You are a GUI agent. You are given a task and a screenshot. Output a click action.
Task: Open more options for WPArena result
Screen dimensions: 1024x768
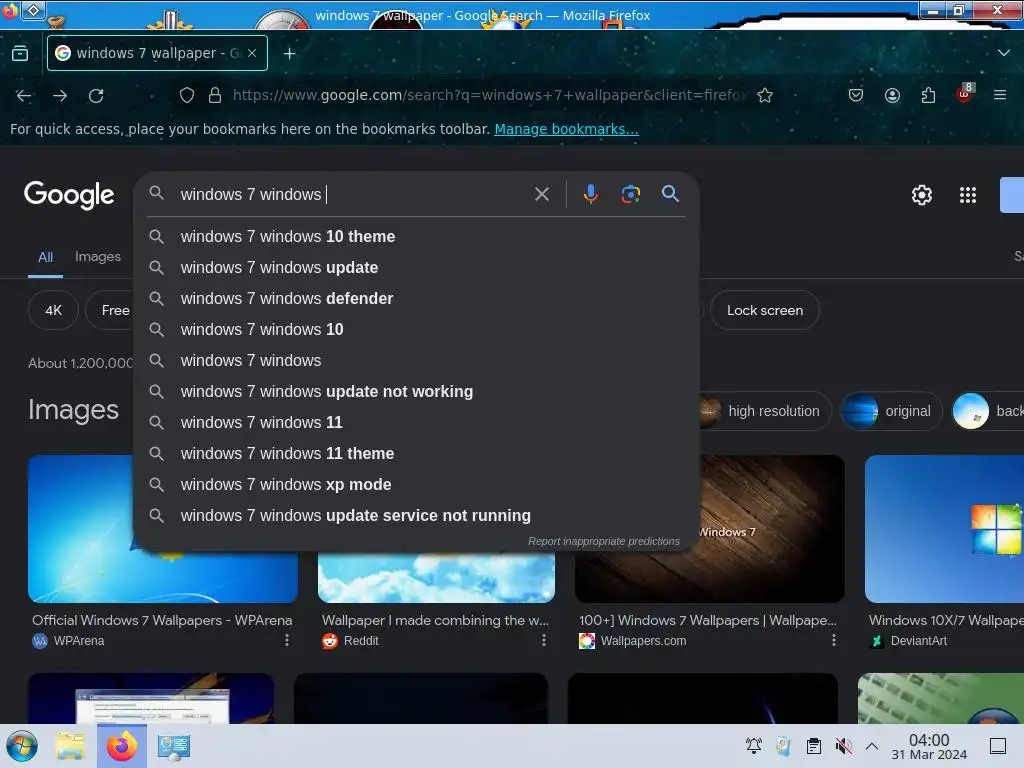[x=287, y=641]
